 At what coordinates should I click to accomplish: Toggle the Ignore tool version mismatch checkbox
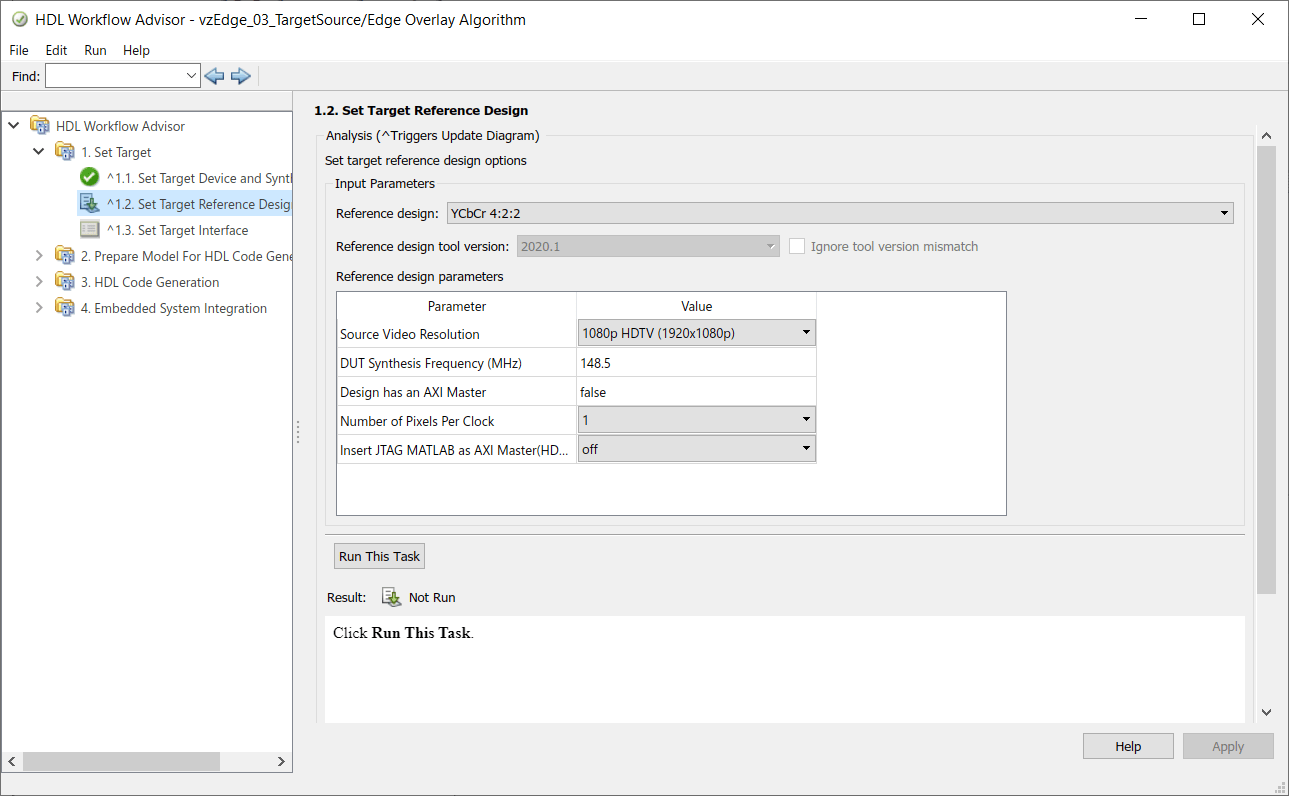pos(797,246)
